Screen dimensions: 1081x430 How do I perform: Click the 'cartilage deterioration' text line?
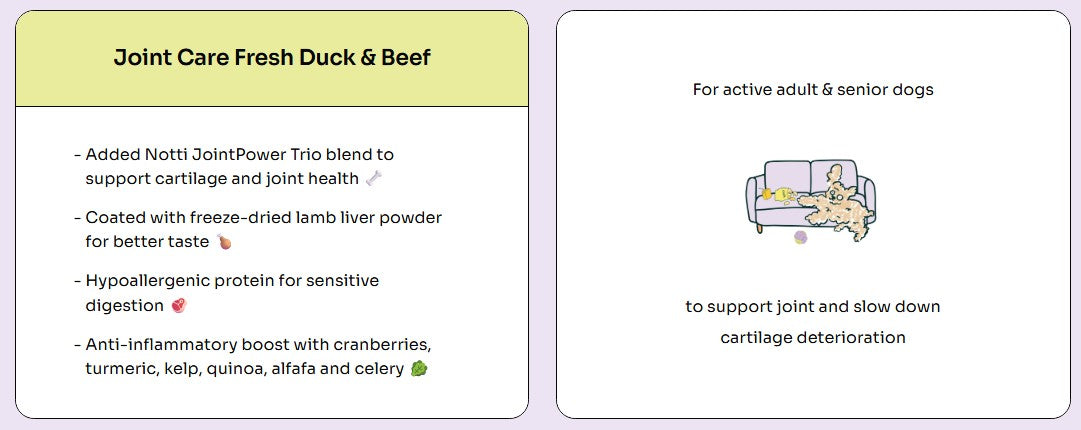pos(813,338)
